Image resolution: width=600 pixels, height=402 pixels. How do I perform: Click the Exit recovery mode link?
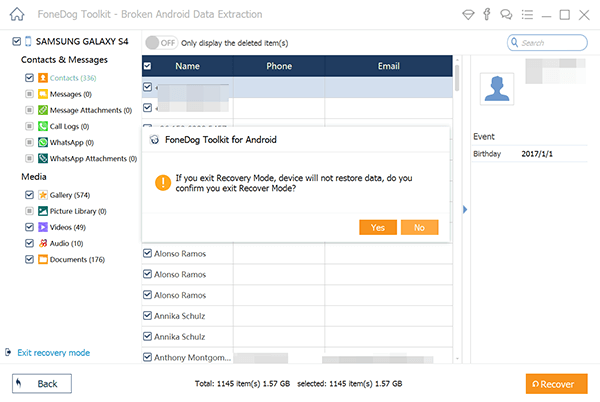coord(54,353)
